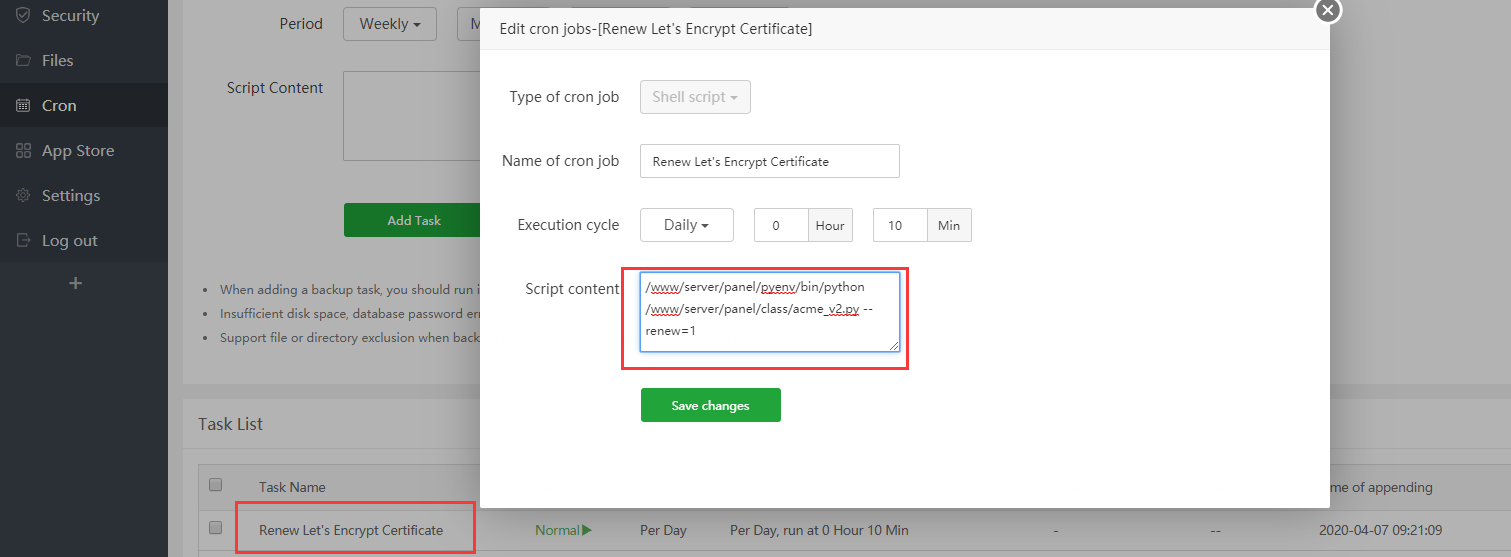Image resolution: width=1511 pixels, height=557 pixels.
Task: Click the Security shield icon in sidebar
Action: click(23, 16)
